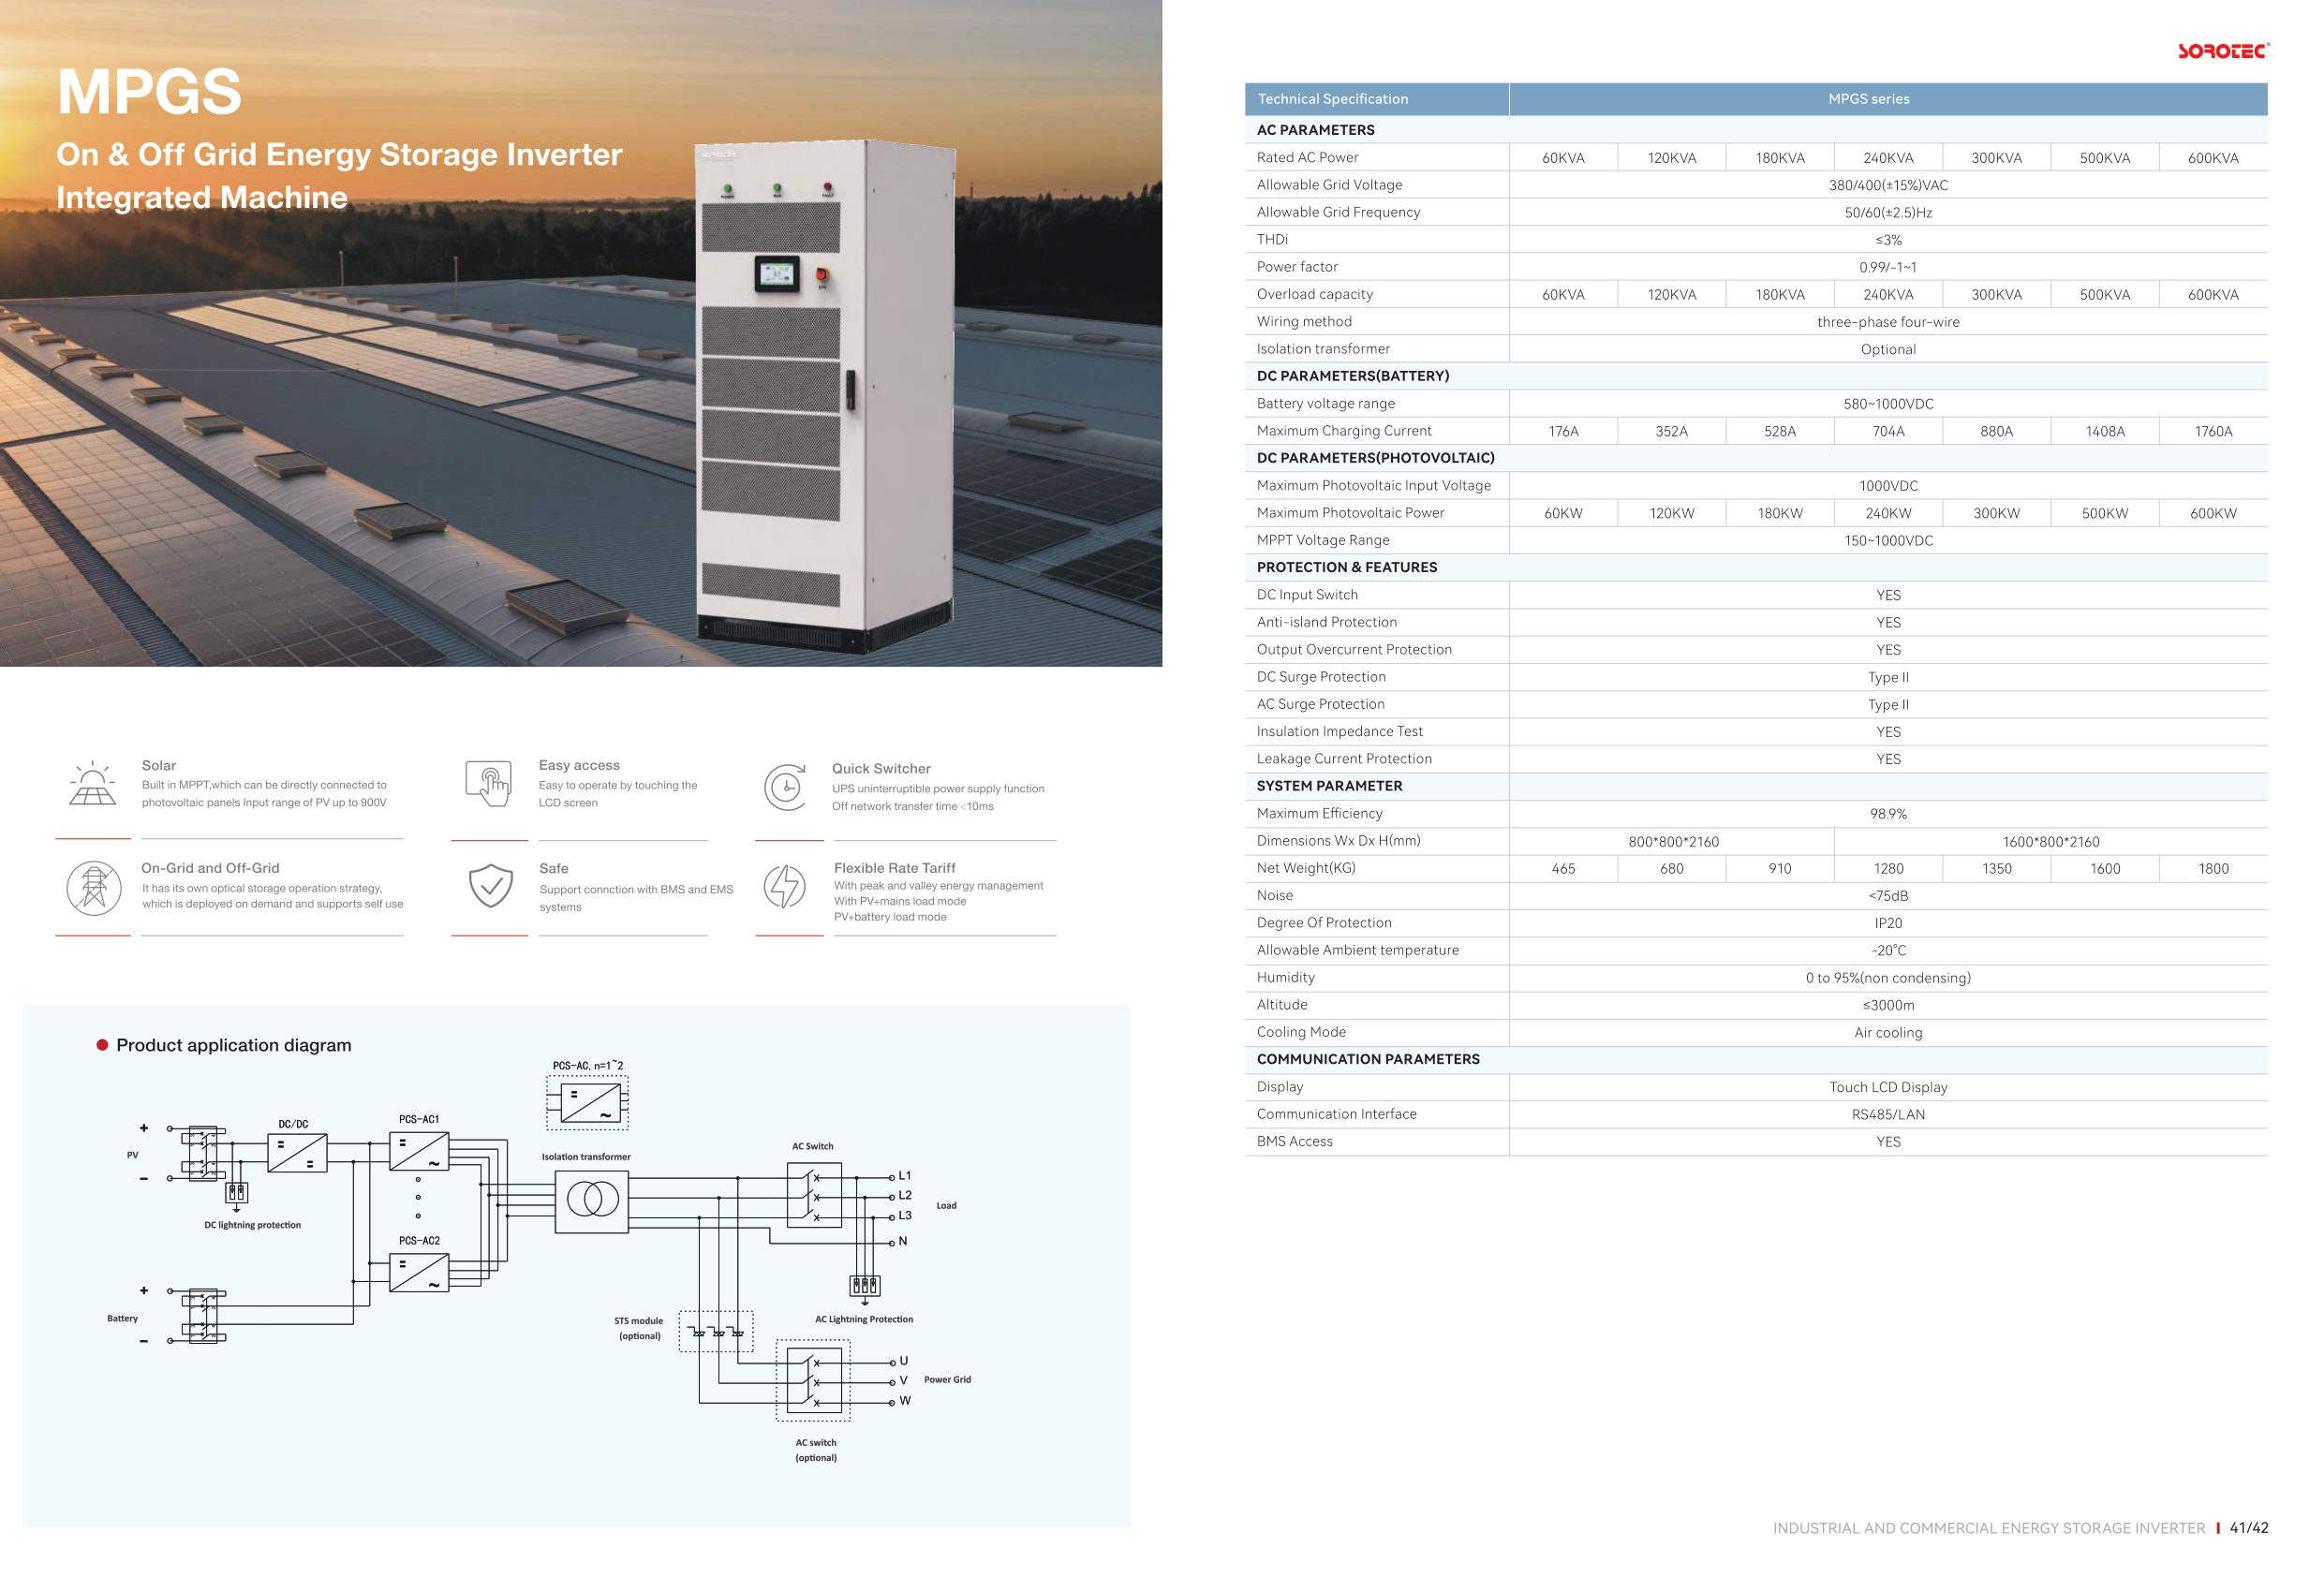The height and width of the screenshot is (1577, 2324).
Task: Click the '<75dB' noise value
Action: [x=1888, y=896]
